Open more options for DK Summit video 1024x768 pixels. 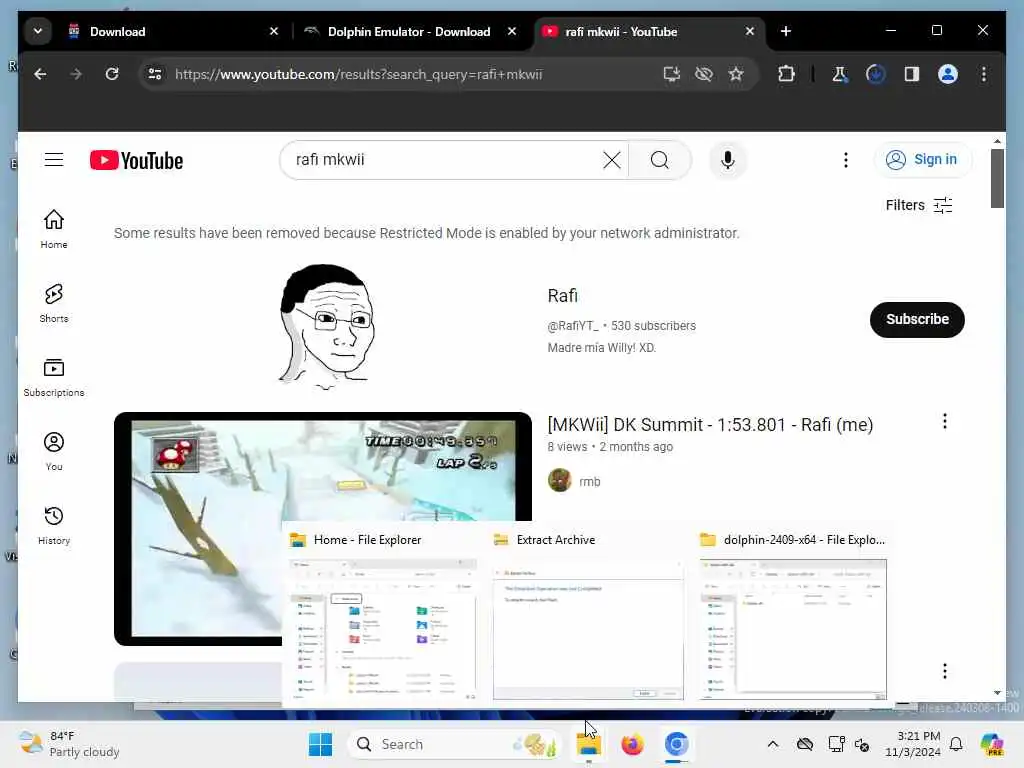944,422
